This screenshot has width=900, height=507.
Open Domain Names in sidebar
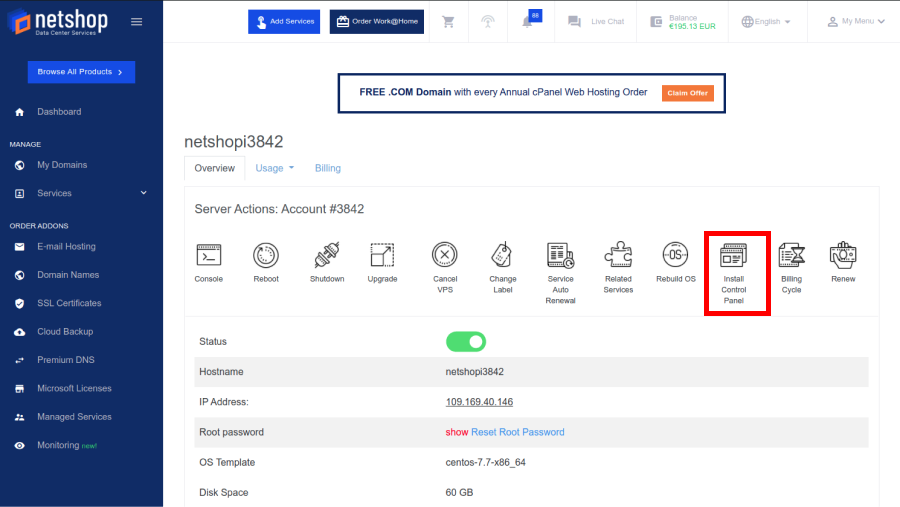pos(68,275)
